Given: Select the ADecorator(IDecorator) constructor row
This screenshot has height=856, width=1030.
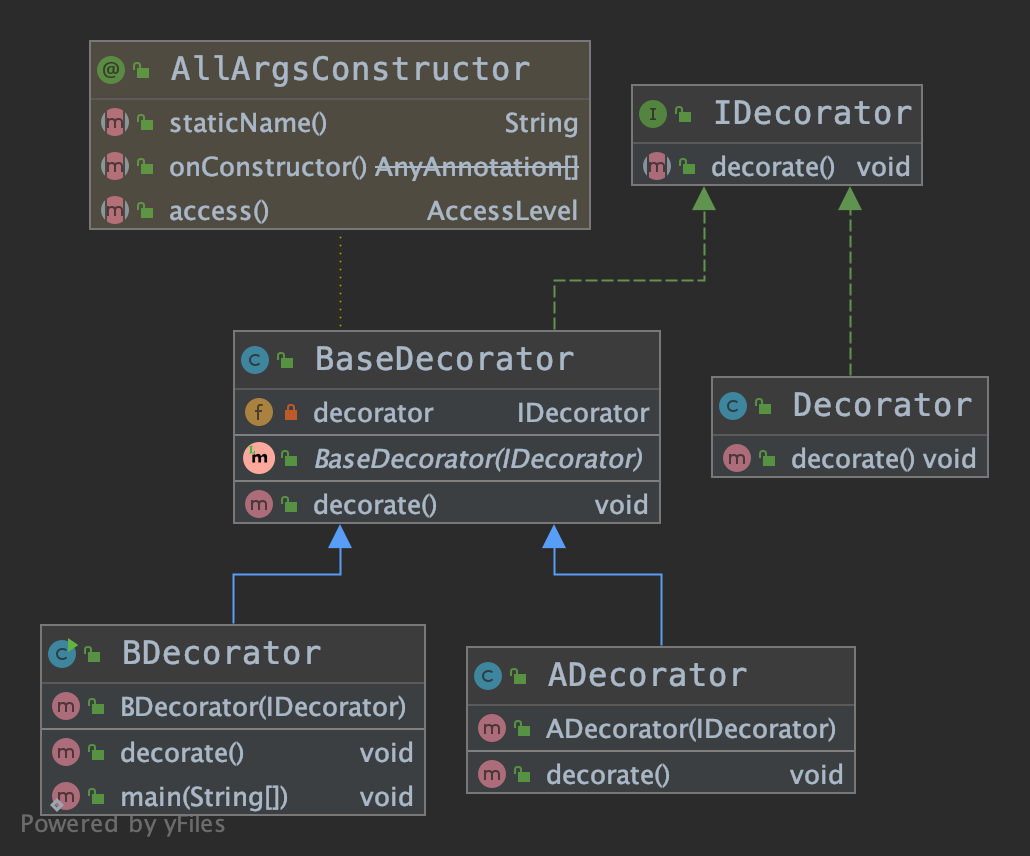Looking at the screenshot, I should (661, 729).
